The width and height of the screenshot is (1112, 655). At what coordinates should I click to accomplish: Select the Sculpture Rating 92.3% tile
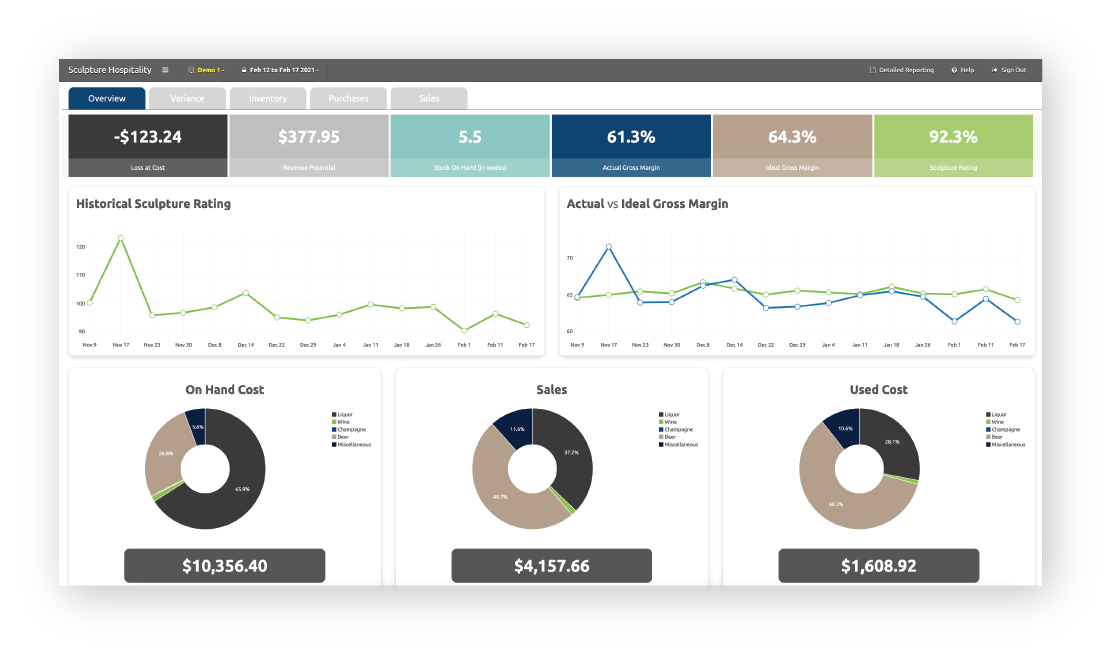point(954,145)
